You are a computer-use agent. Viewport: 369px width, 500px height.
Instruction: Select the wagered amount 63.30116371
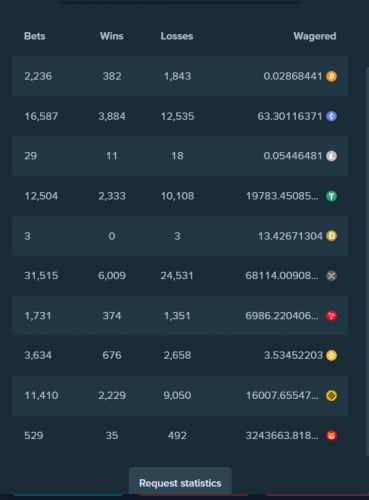pyautogui.click(x=290, y=116)
